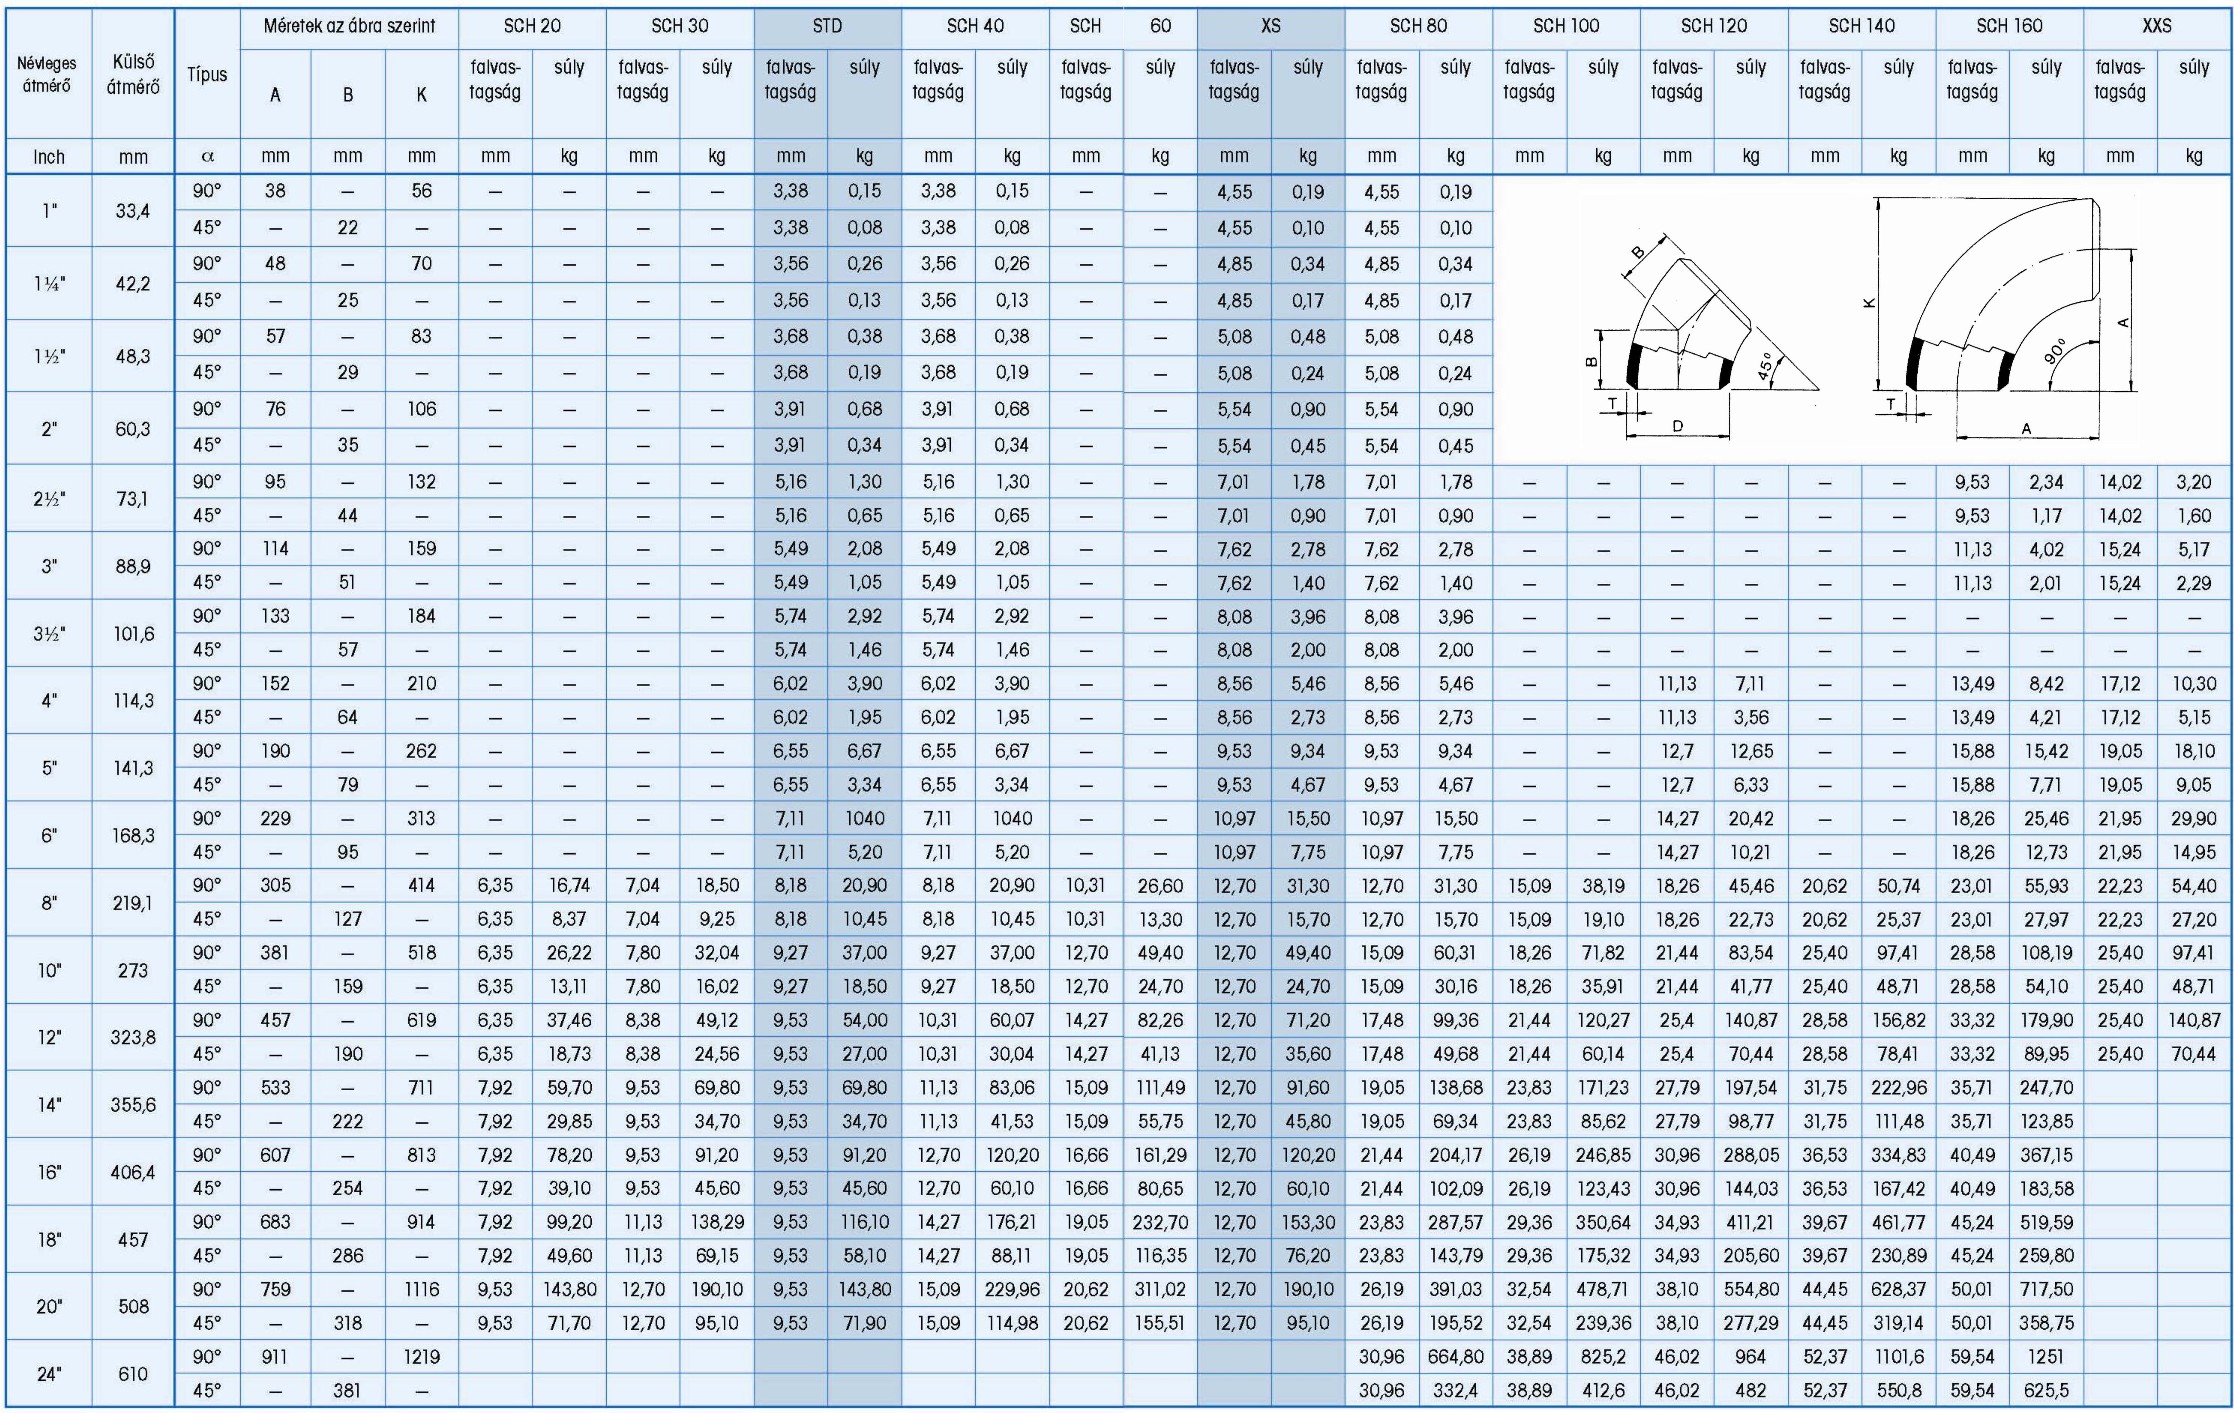Screen dimensions: 2234x1413
Task: Select the 'SCH 20' column group header
Action: (532, 27)
